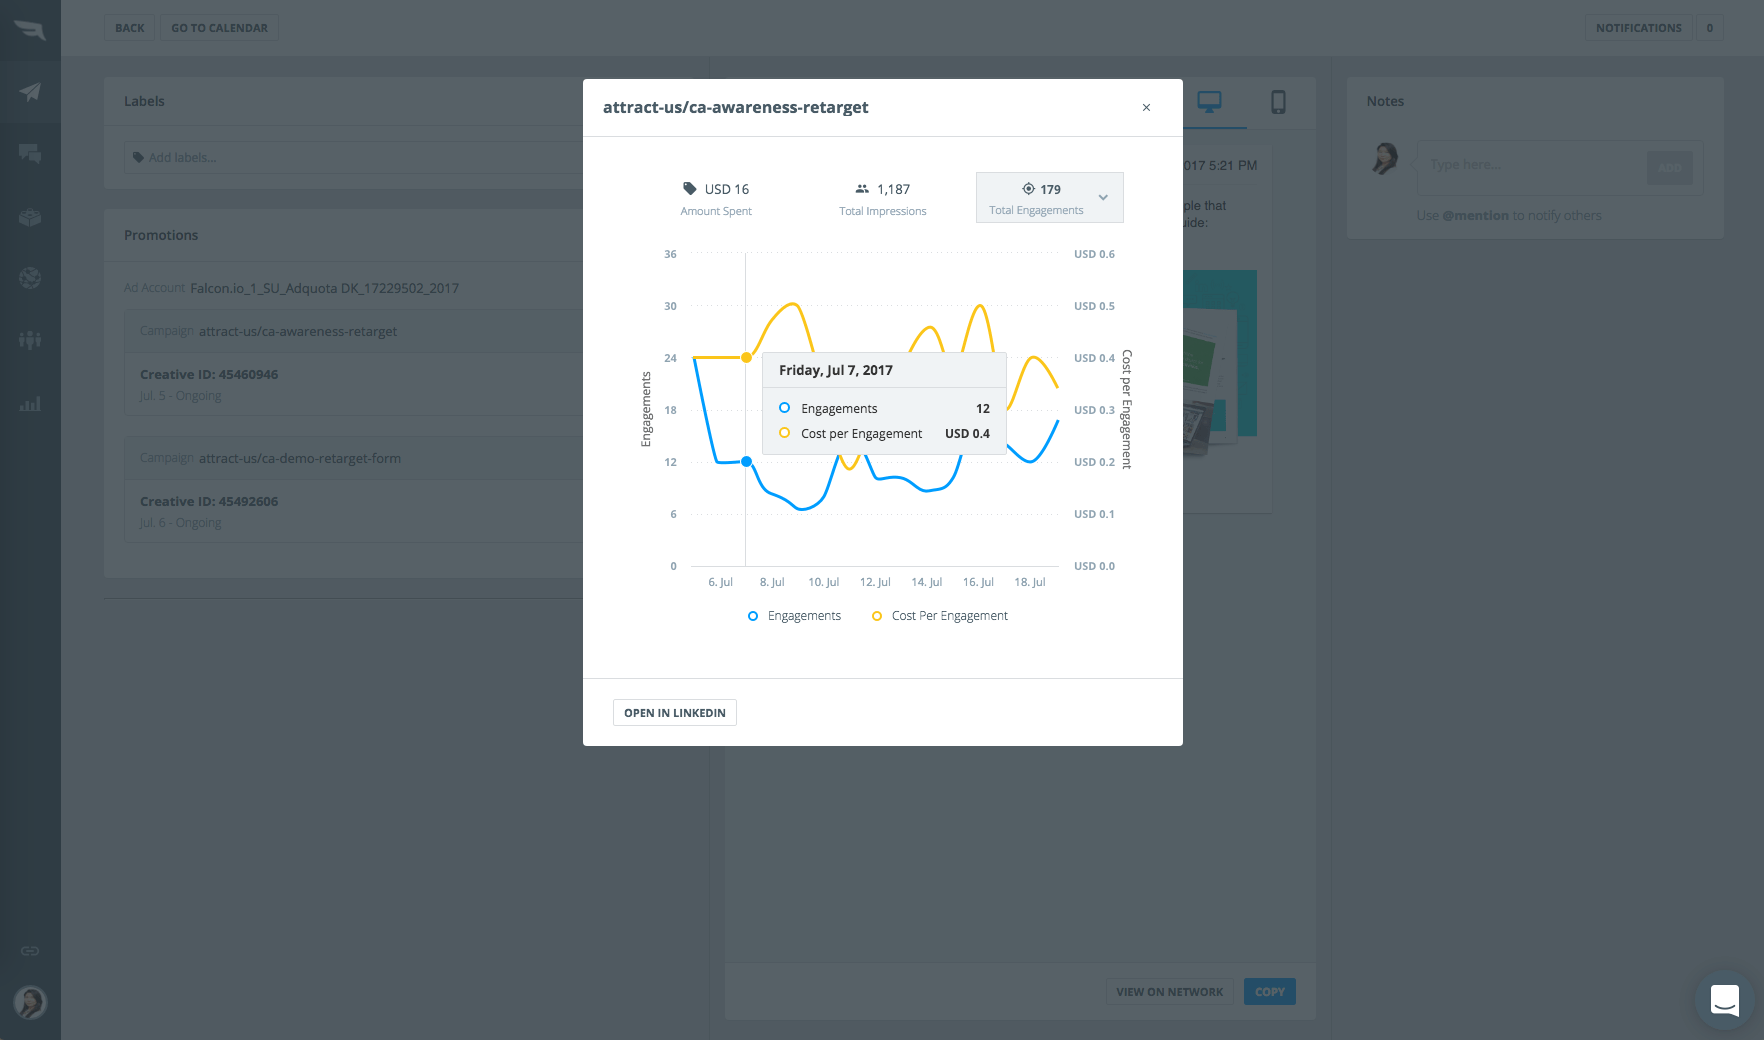This screenshot has height=1040, width=1764.
Task: Open the Audience people sidebar icon
Action: (30, 340)
